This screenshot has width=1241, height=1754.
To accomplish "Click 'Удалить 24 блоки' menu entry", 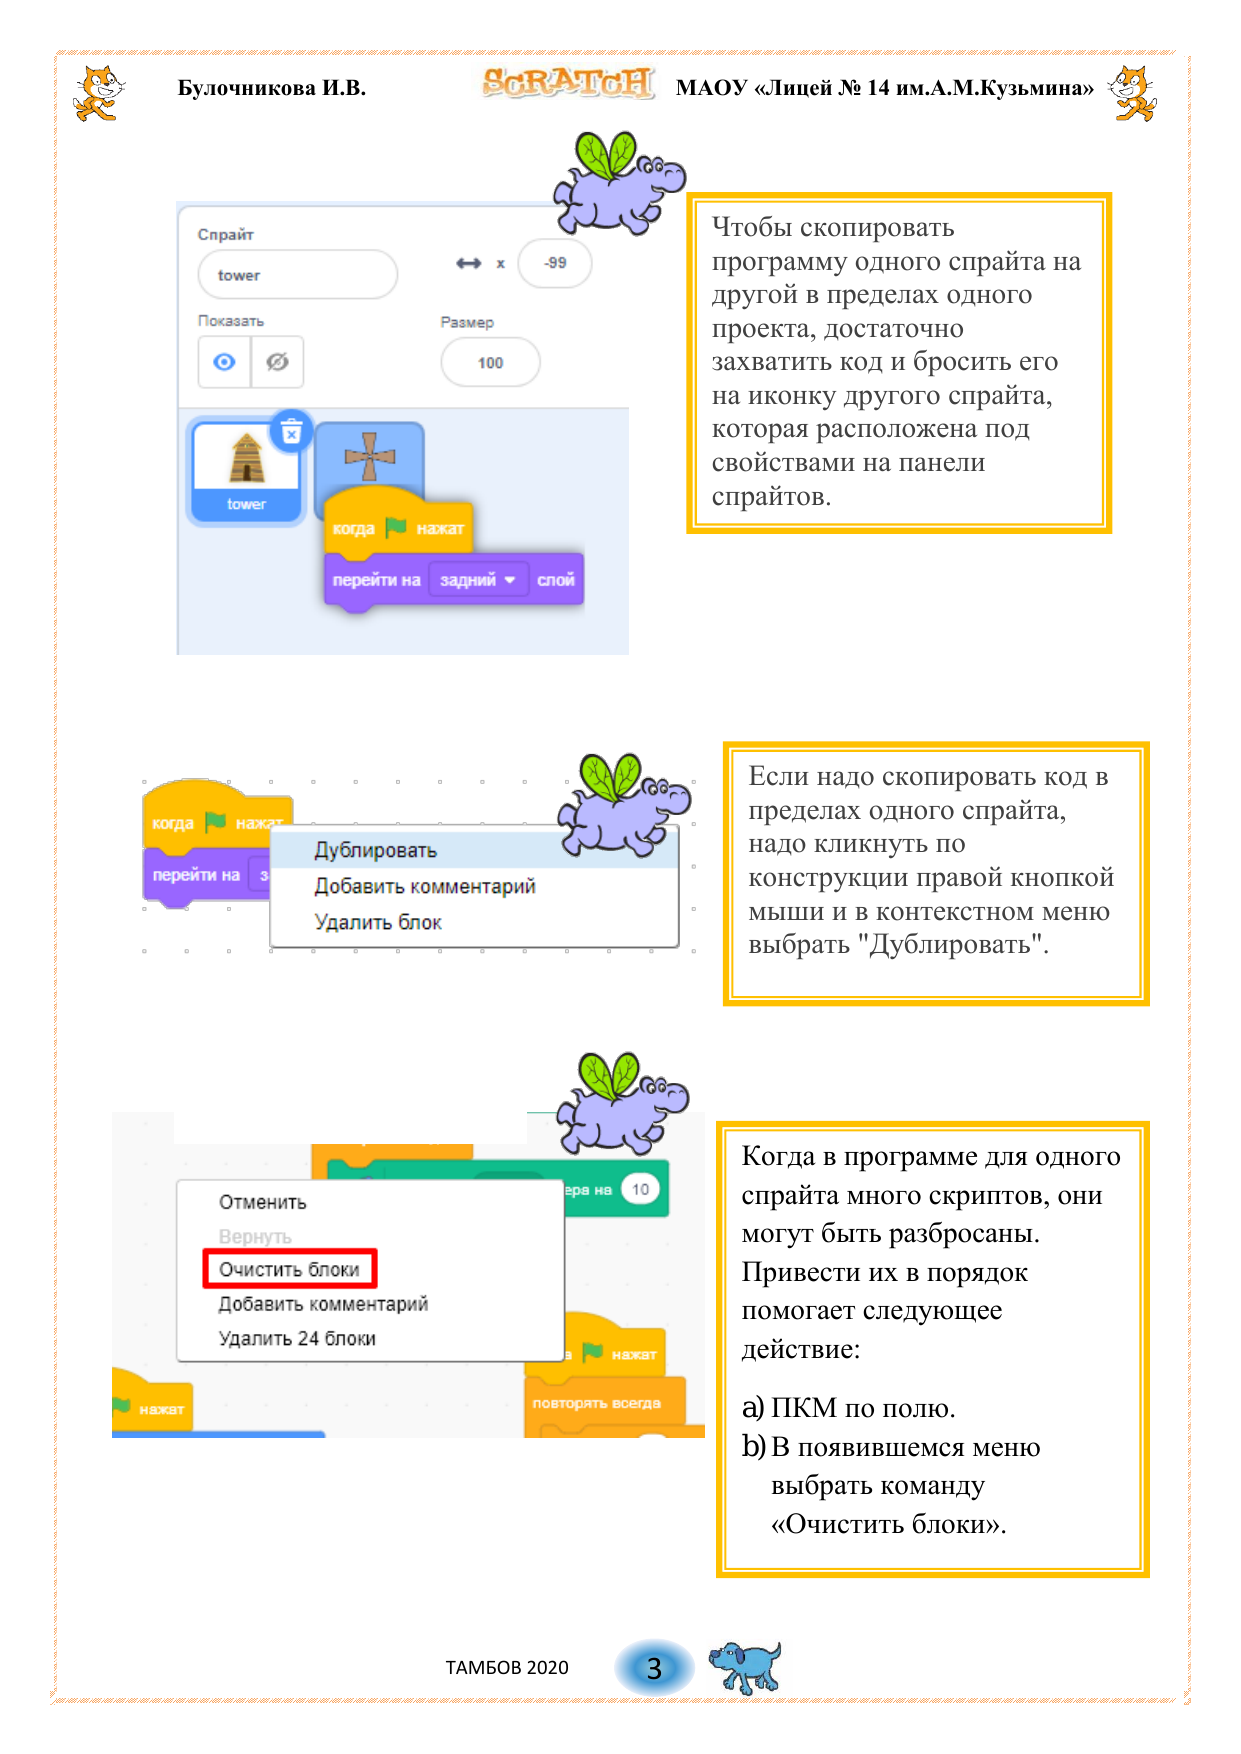I will click(297, 1338).
